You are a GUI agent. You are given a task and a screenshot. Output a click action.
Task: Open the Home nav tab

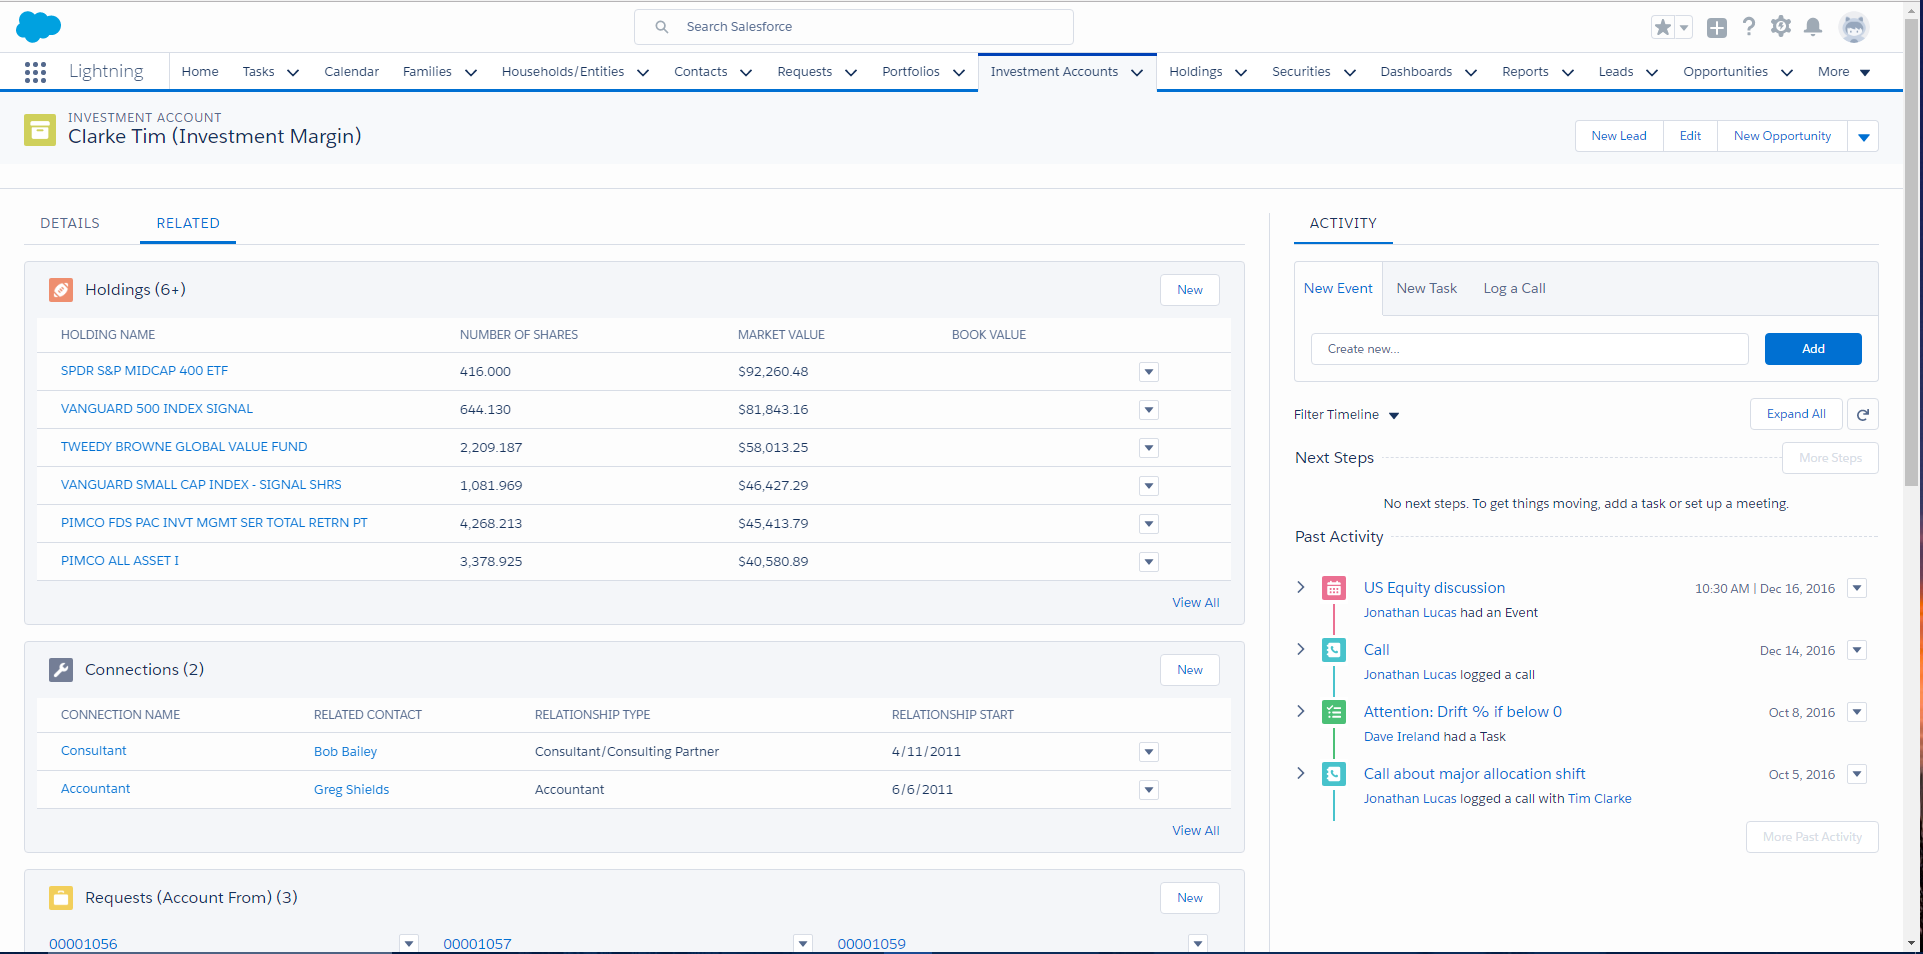200,72
